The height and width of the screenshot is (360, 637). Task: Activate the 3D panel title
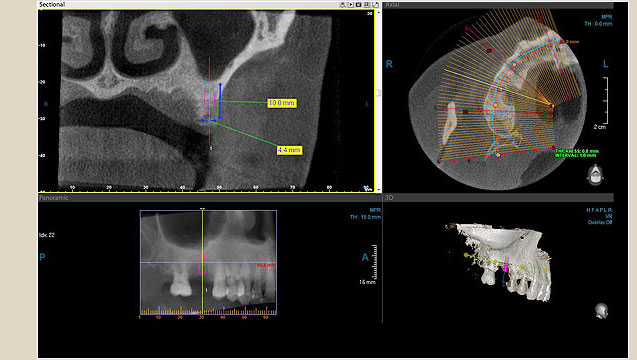coord(389,198)
